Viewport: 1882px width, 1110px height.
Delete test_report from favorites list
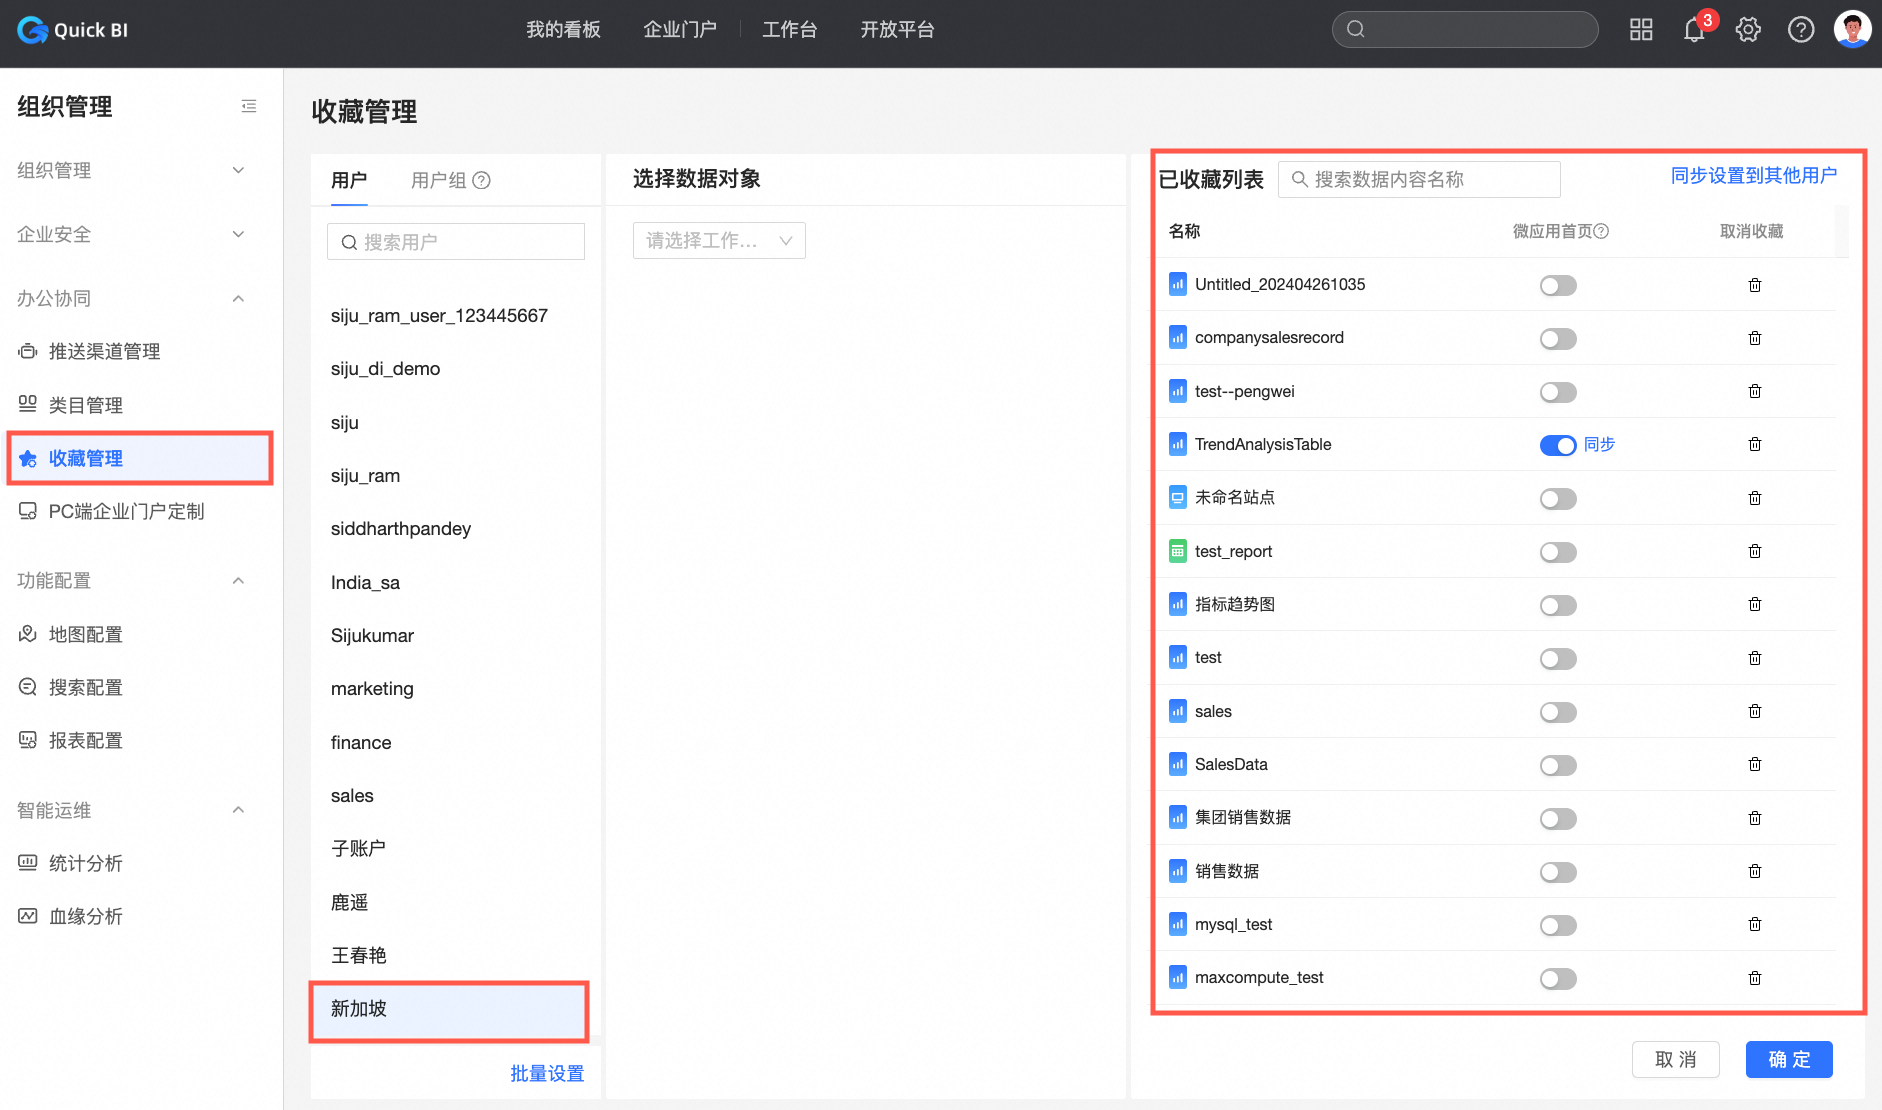[1755, 551]
